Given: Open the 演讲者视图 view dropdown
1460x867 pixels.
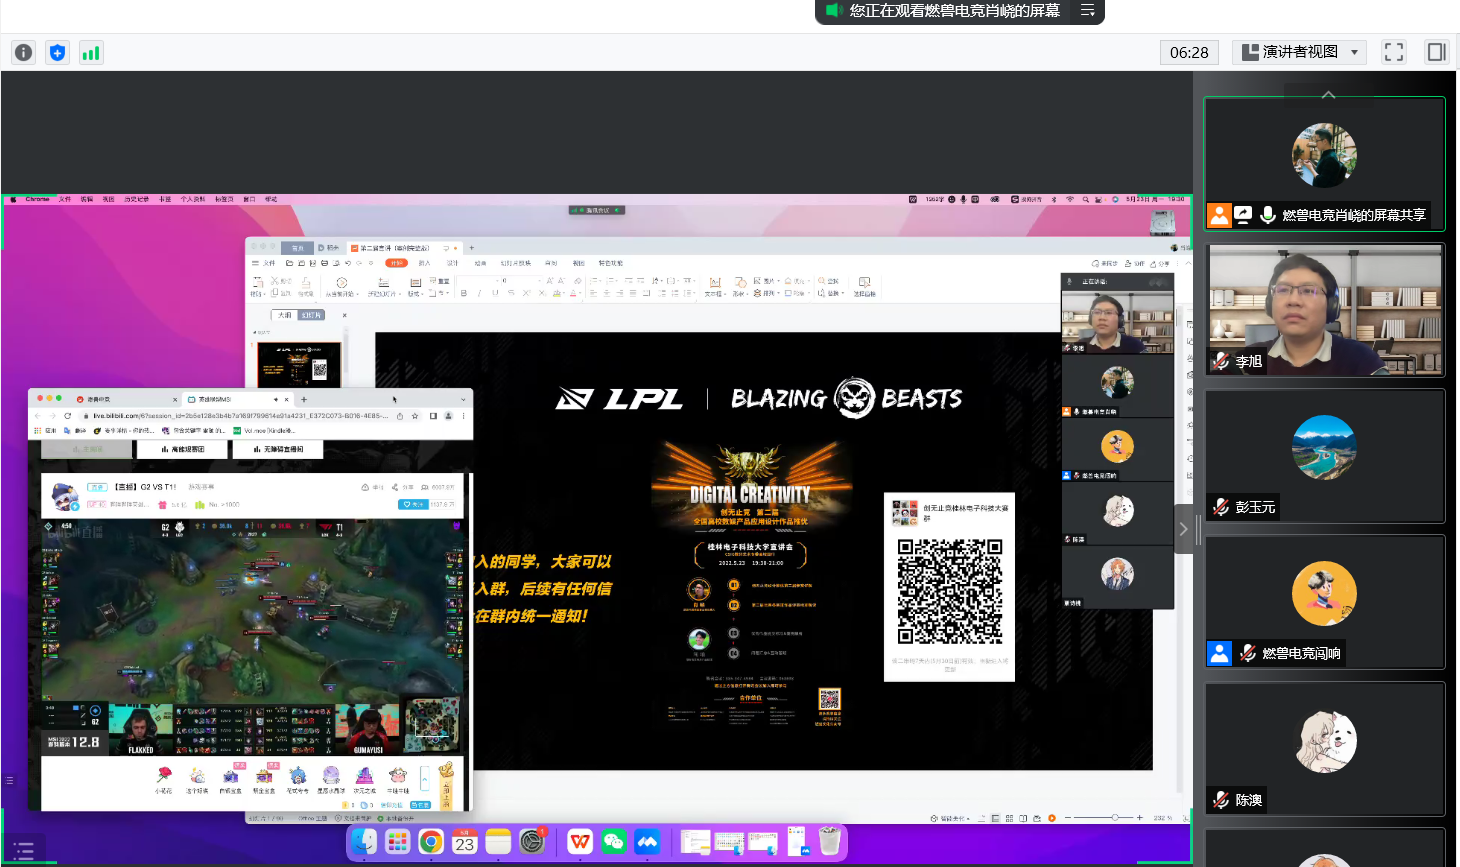Looking at the screenshot, I should point(1299,52).
